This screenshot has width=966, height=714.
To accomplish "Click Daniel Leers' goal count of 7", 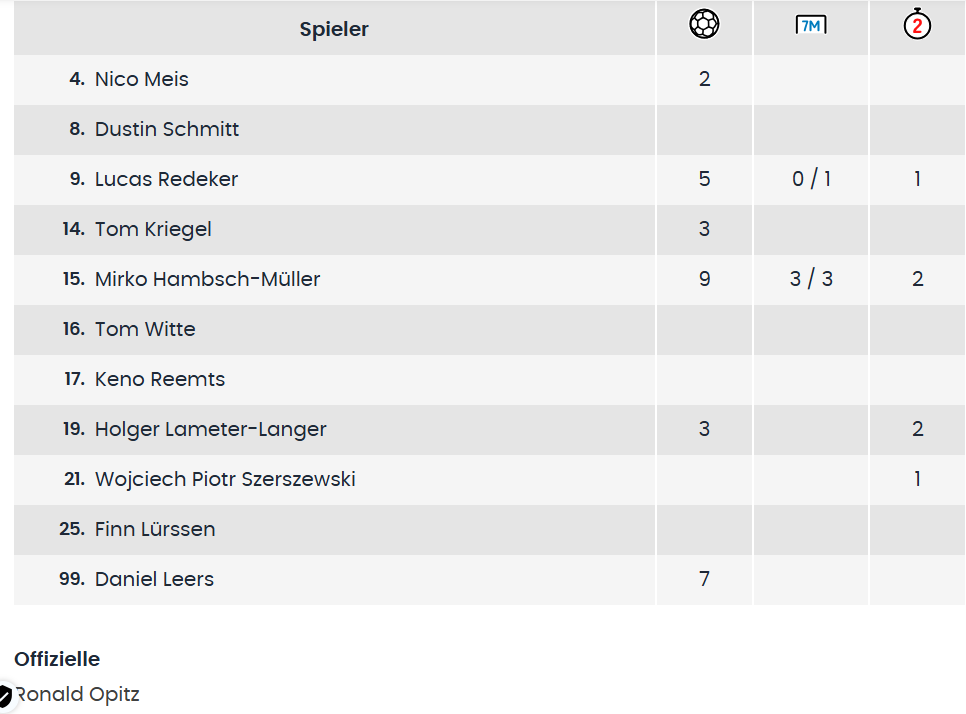I will [x=704, y=579].
